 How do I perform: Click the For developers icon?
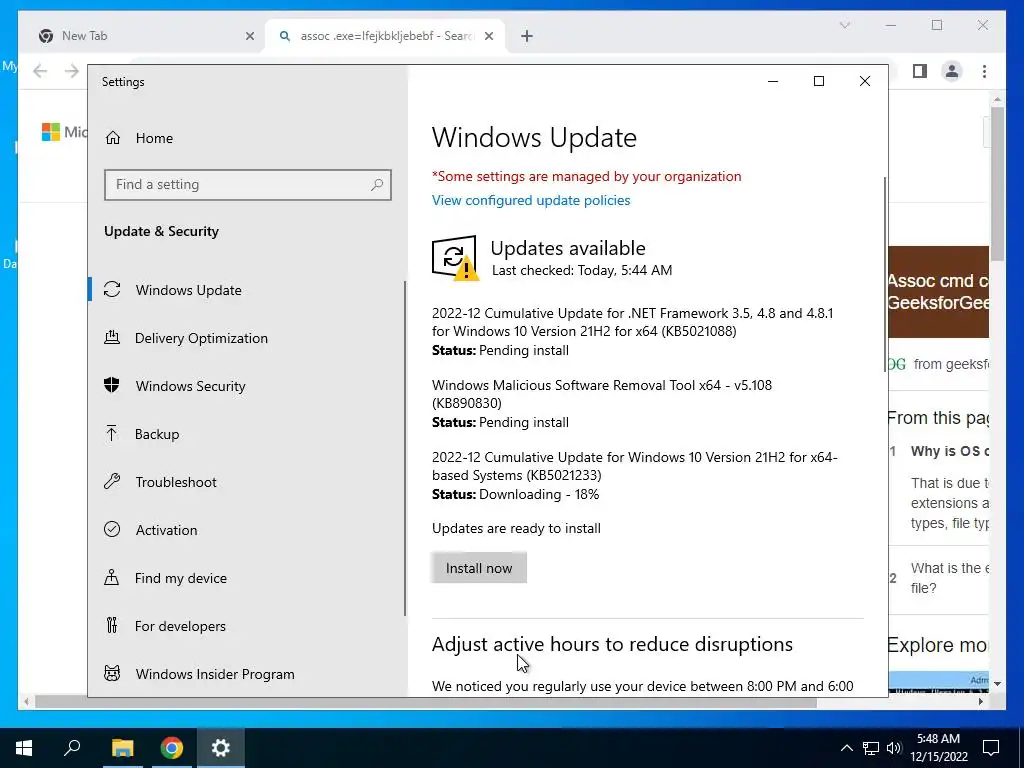click(x=112, y=626)
